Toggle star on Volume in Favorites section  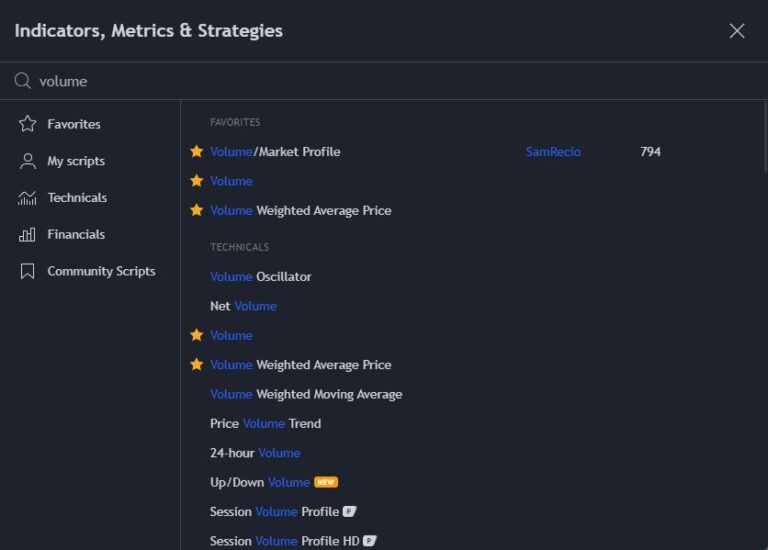[197, 181]
